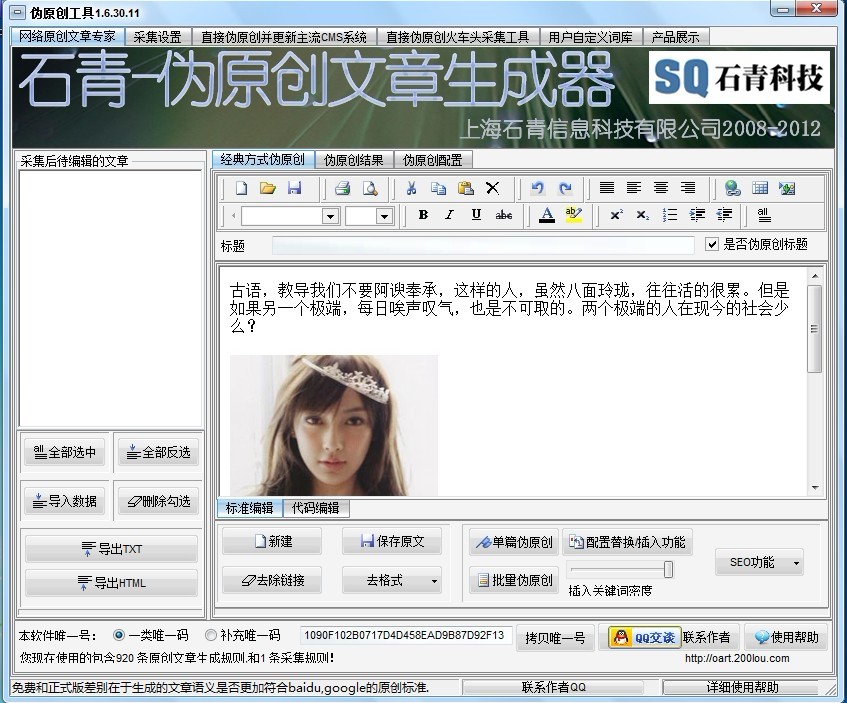Expand the SEO功能 dropdown
This screenshot has width=847, height=703.
pos(796,563)
